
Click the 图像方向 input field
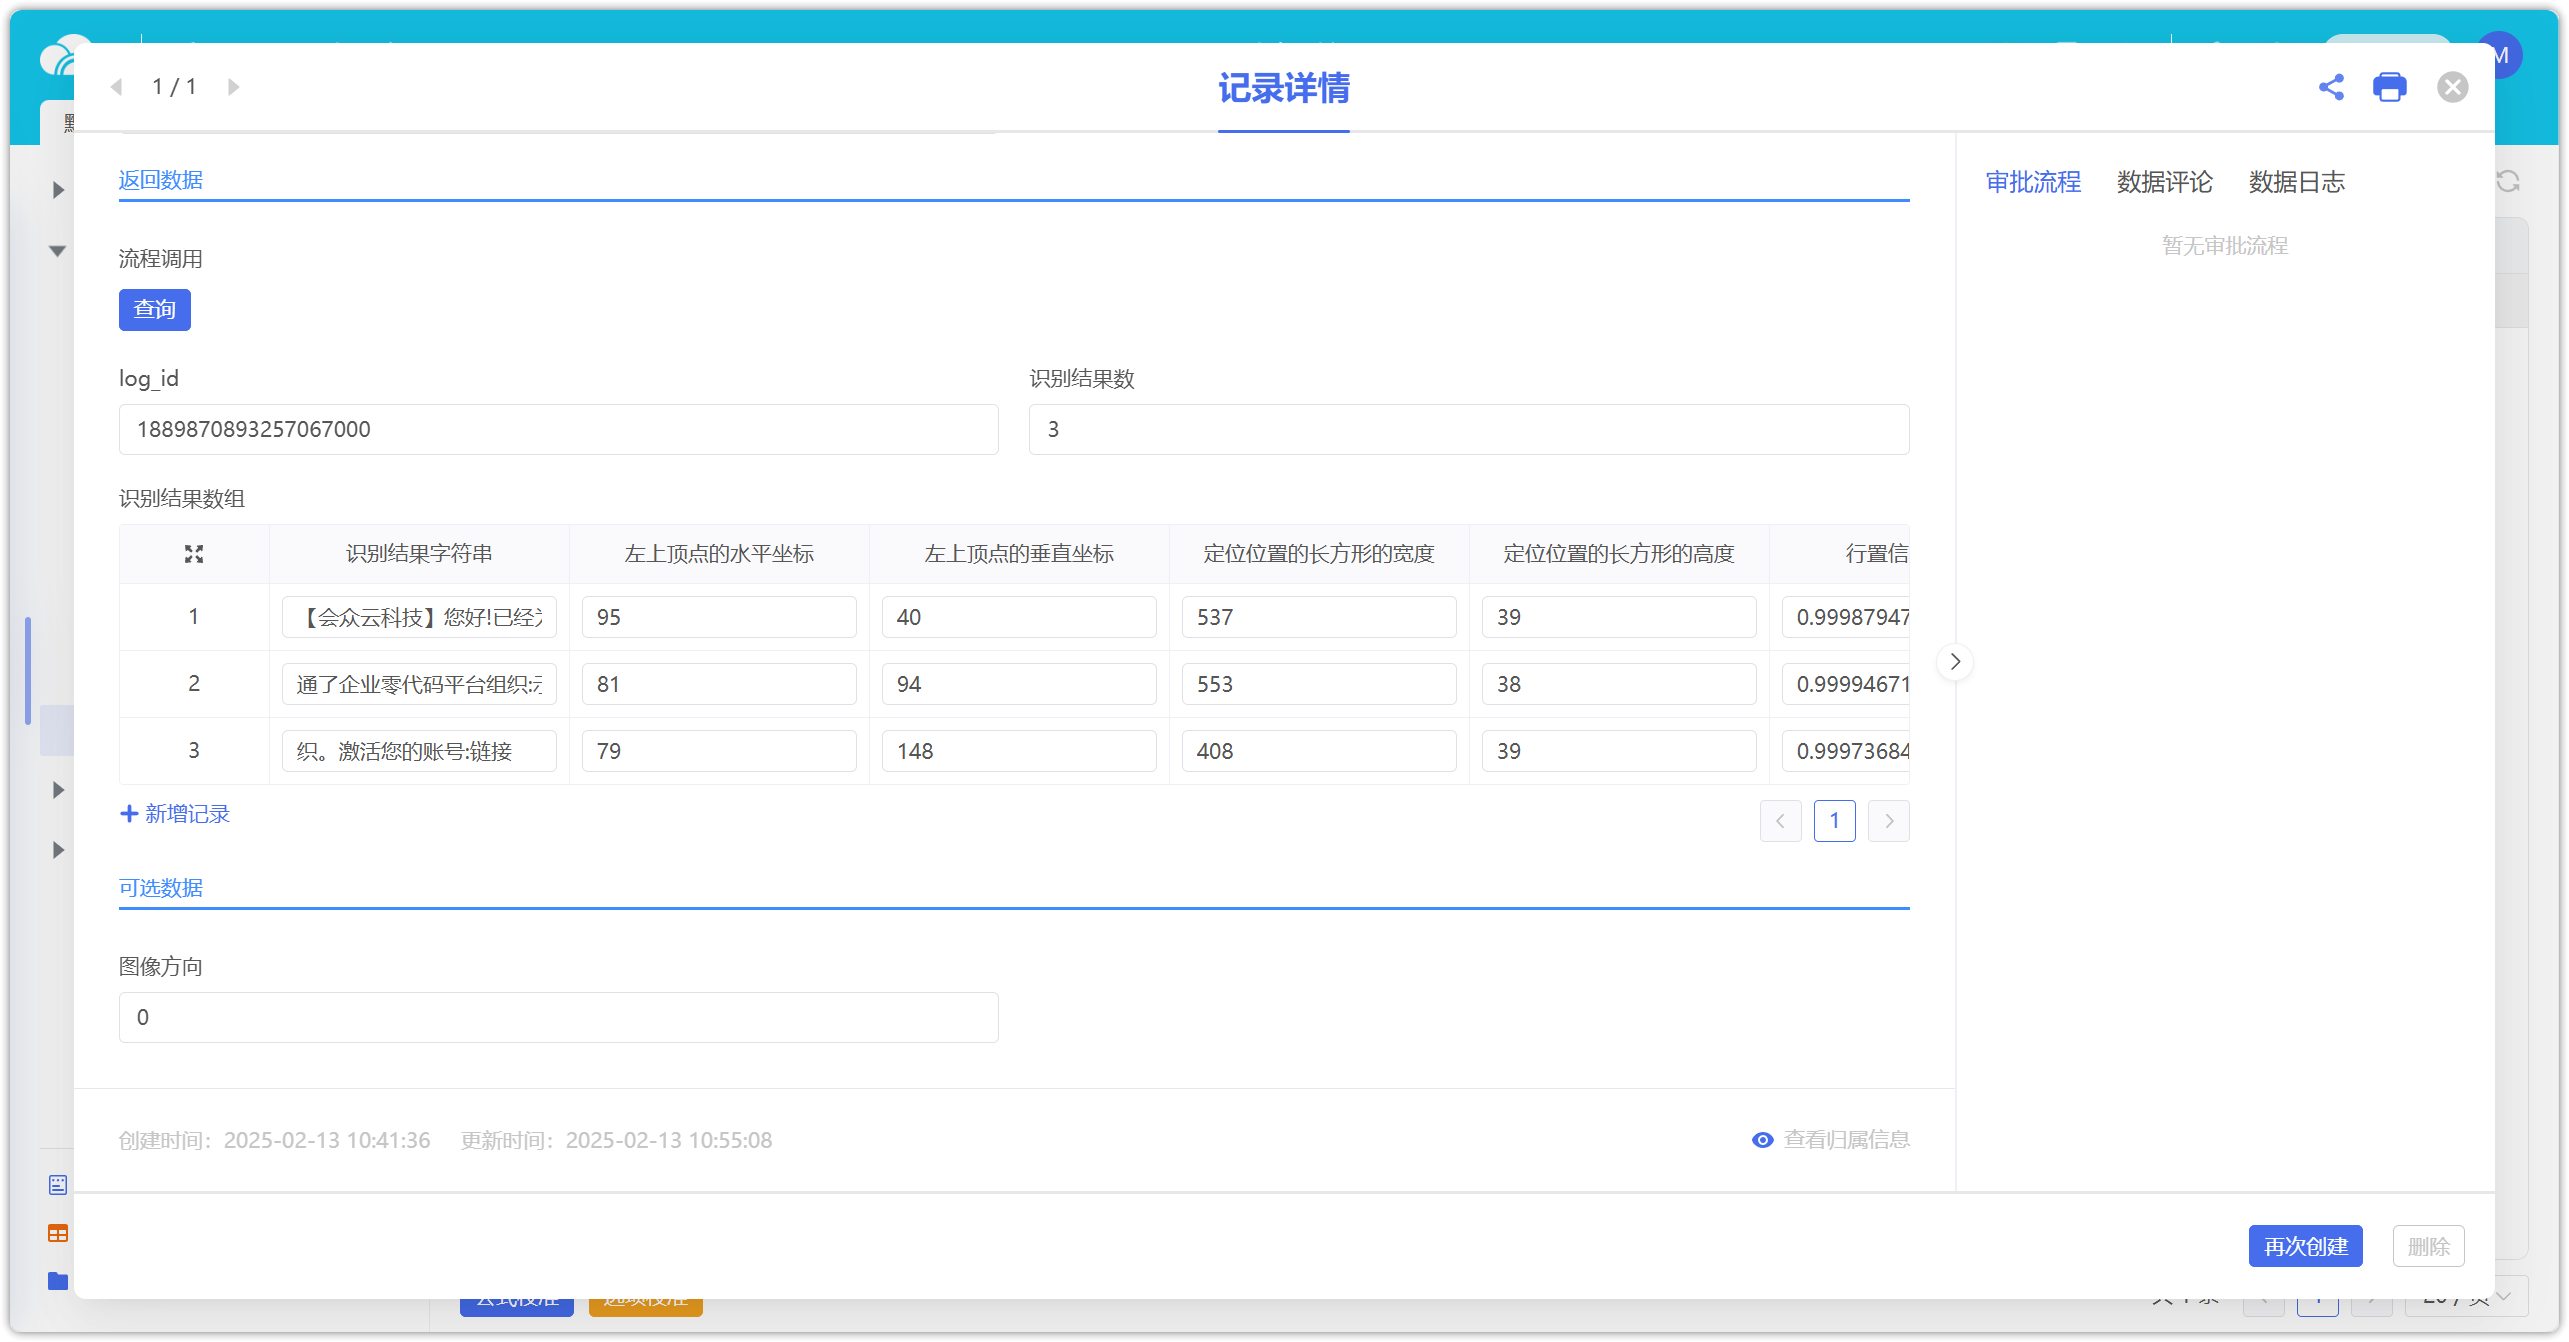[558, 1018]
